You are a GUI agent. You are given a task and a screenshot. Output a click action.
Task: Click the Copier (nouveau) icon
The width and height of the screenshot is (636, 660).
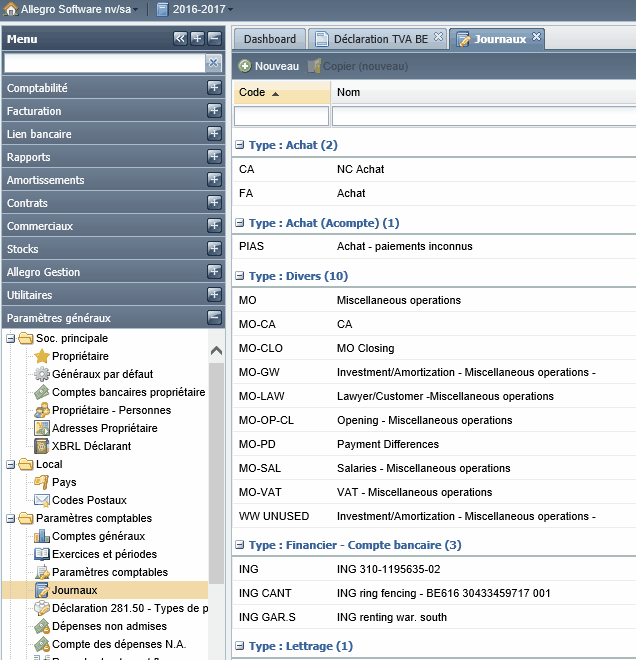pyautogui.click(x=314, y=66)
